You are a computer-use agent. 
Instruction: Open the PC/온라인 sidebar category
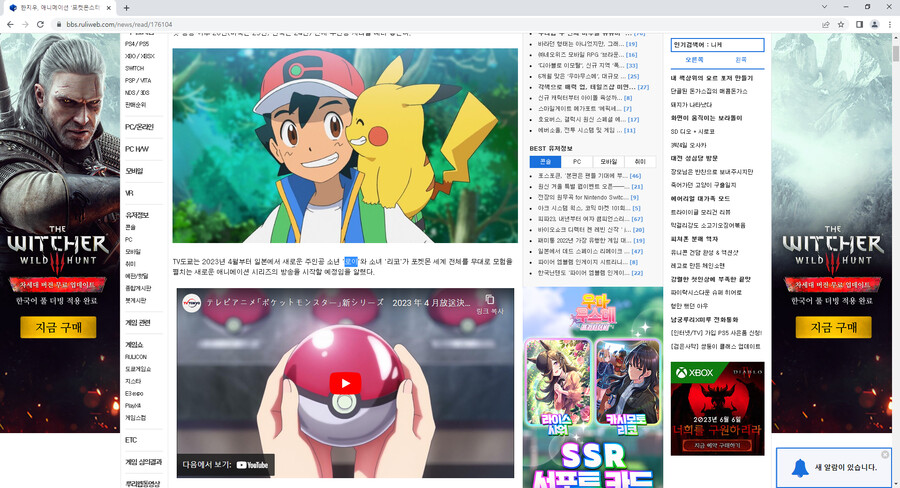click(139, 127)
